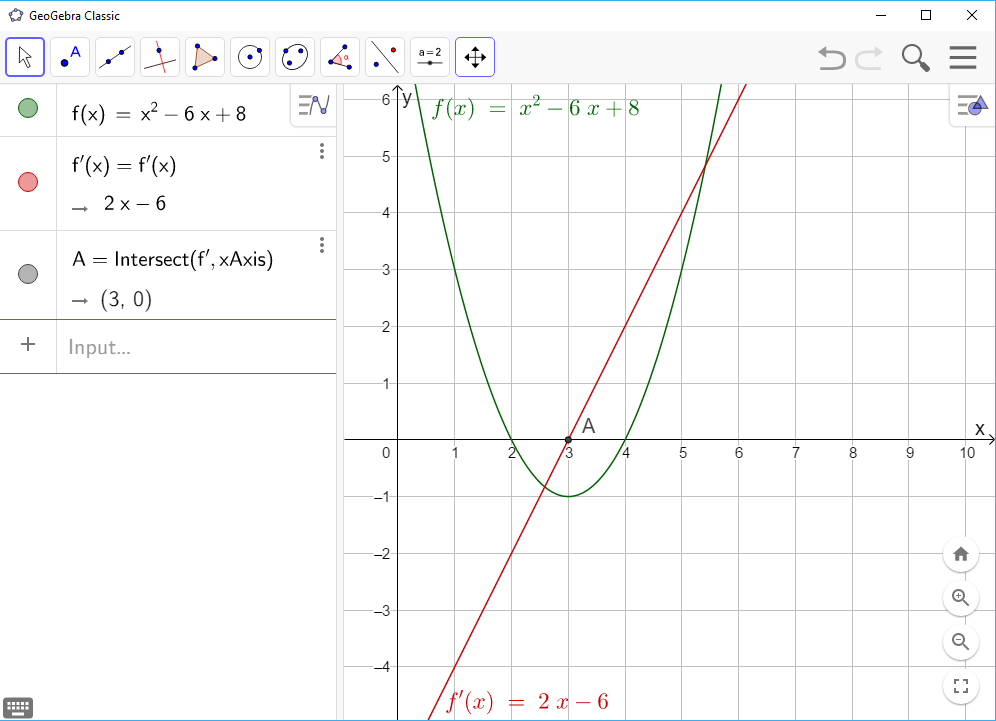Select the Point tool
The width and height of the screenshot is (996, 721).
pyautogui.click(x=70, y=57)
